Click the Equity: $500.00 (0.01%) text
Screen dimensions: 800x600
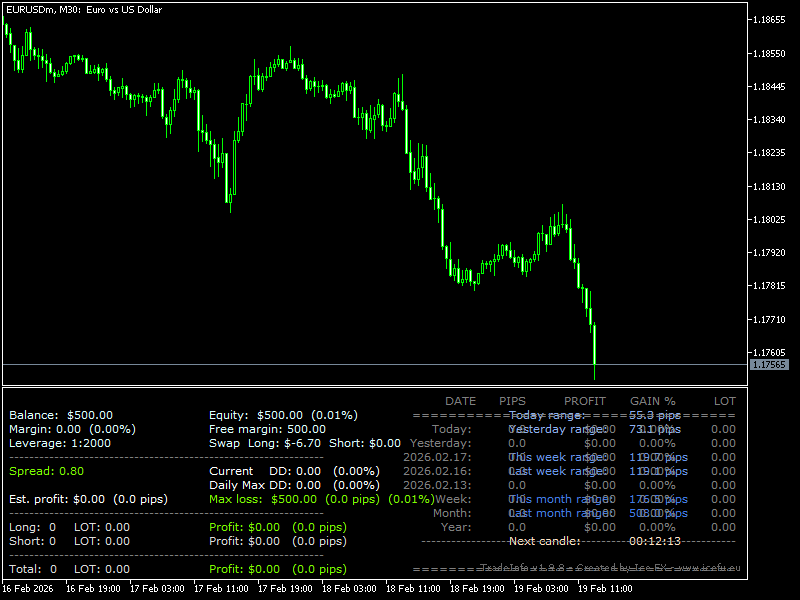click(284, 415)
